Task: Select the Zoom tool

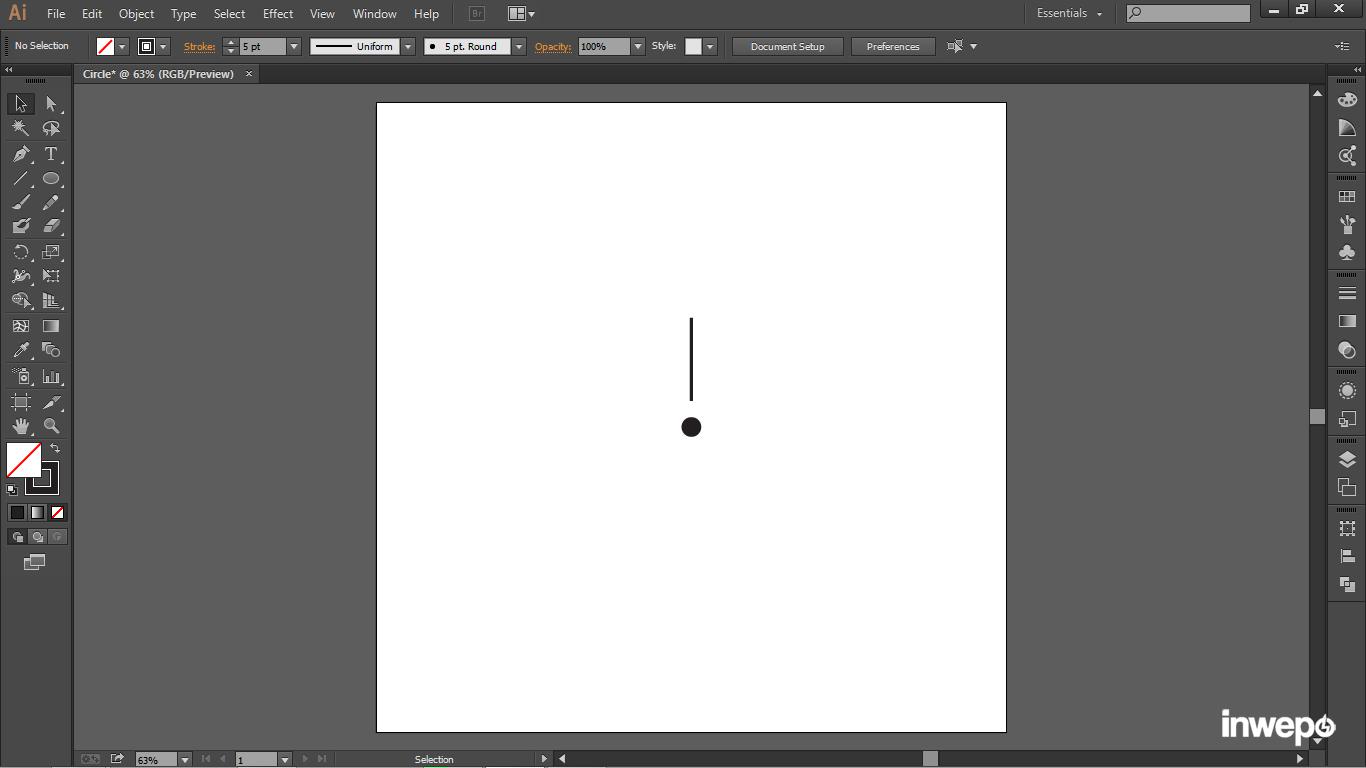Action: click(51, 426)
